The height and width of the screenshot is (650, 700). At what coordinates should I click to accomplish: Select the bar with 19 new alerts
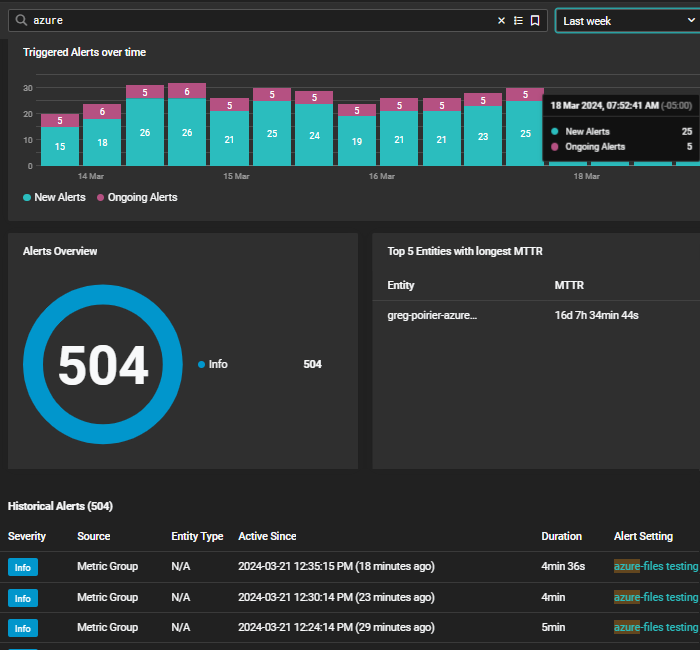357,141
